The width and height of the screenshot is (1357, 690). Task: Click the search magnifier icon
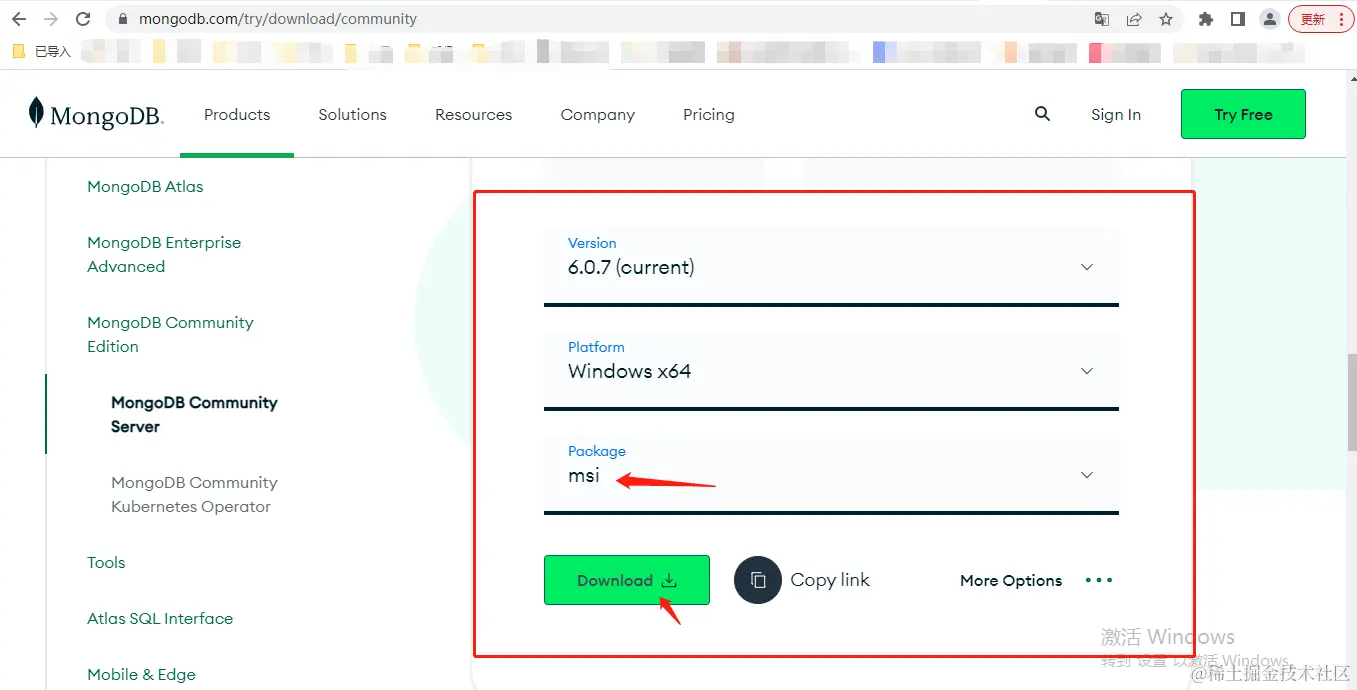(x=1042, y=114)
